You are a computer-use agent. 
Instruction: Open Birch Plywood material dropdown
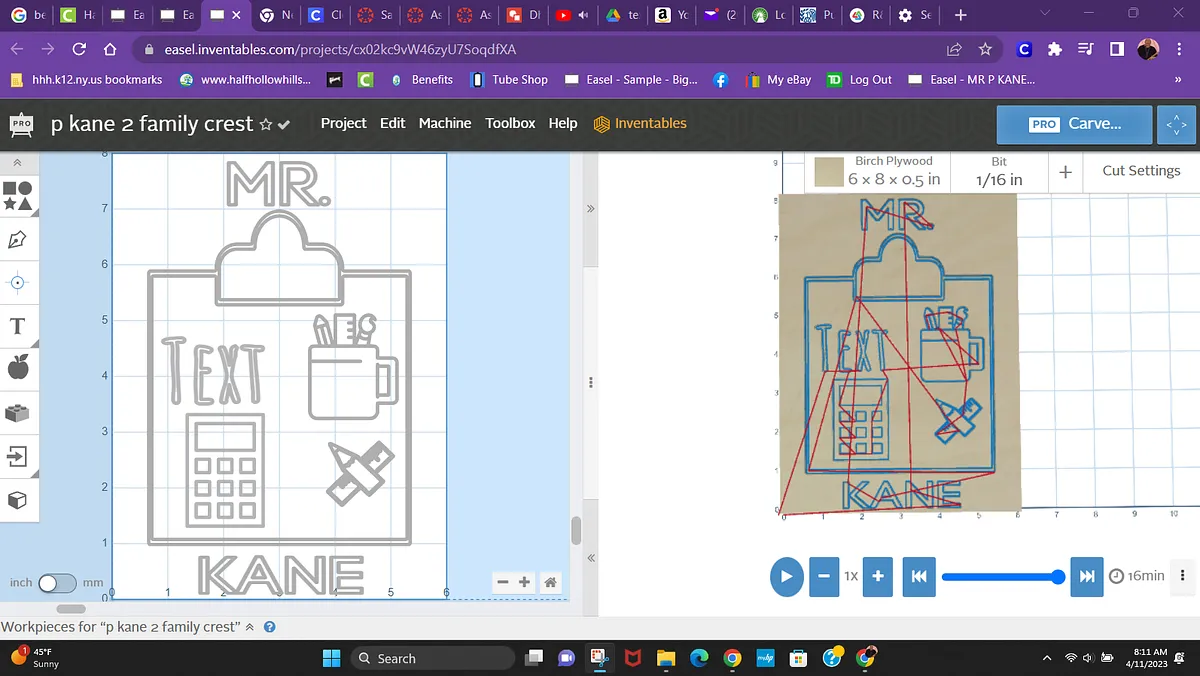[878, 171]
